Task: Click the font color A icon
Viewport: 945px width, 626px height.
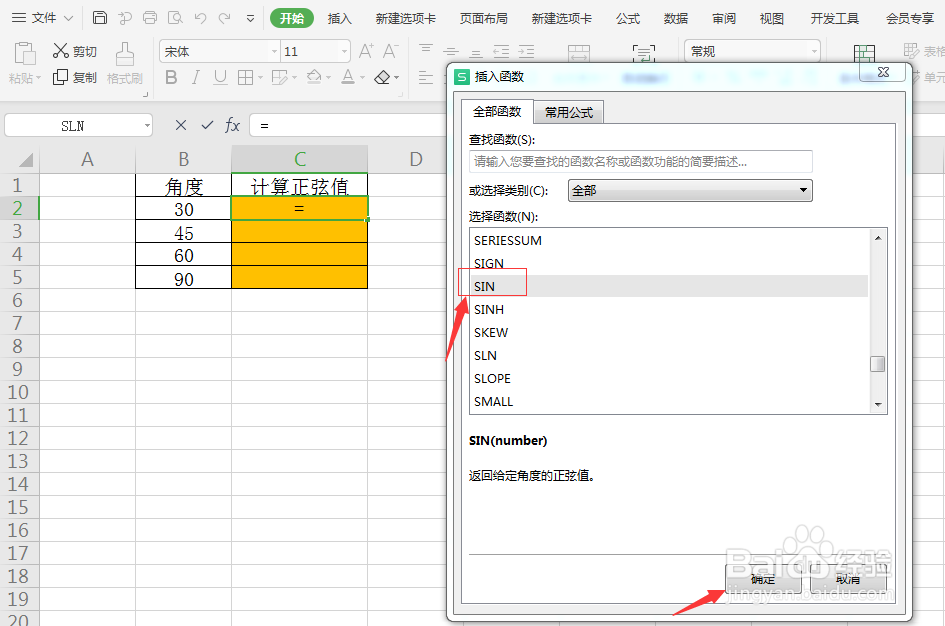Action: point(348,77)
